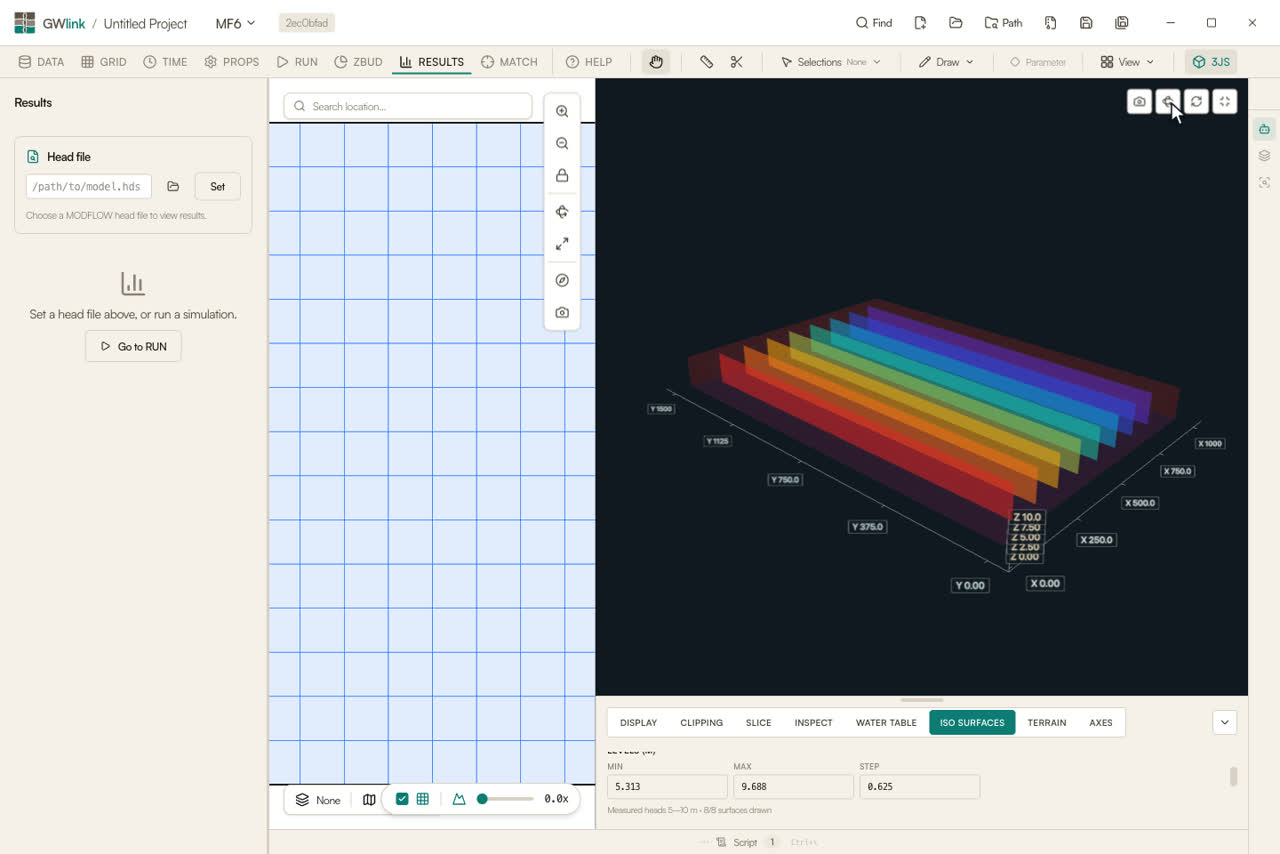Click the MIN level input field
The width and height of the screenshot is (1280, 854).
667,786
